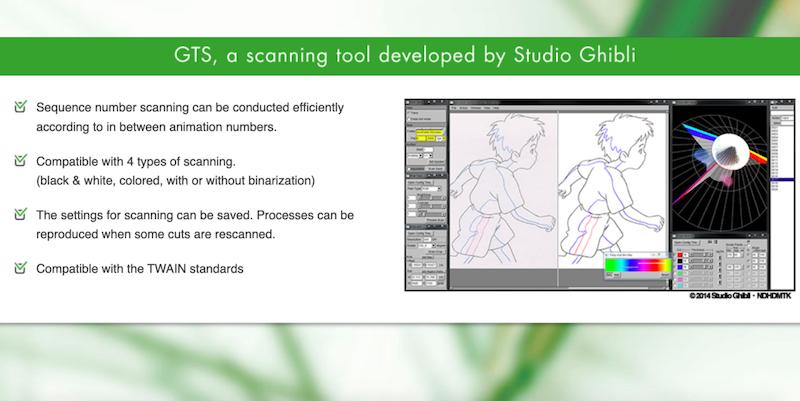Open the Help menu in GTS window
This screenshot has height=401, width=800.
[x=496, y=108]
